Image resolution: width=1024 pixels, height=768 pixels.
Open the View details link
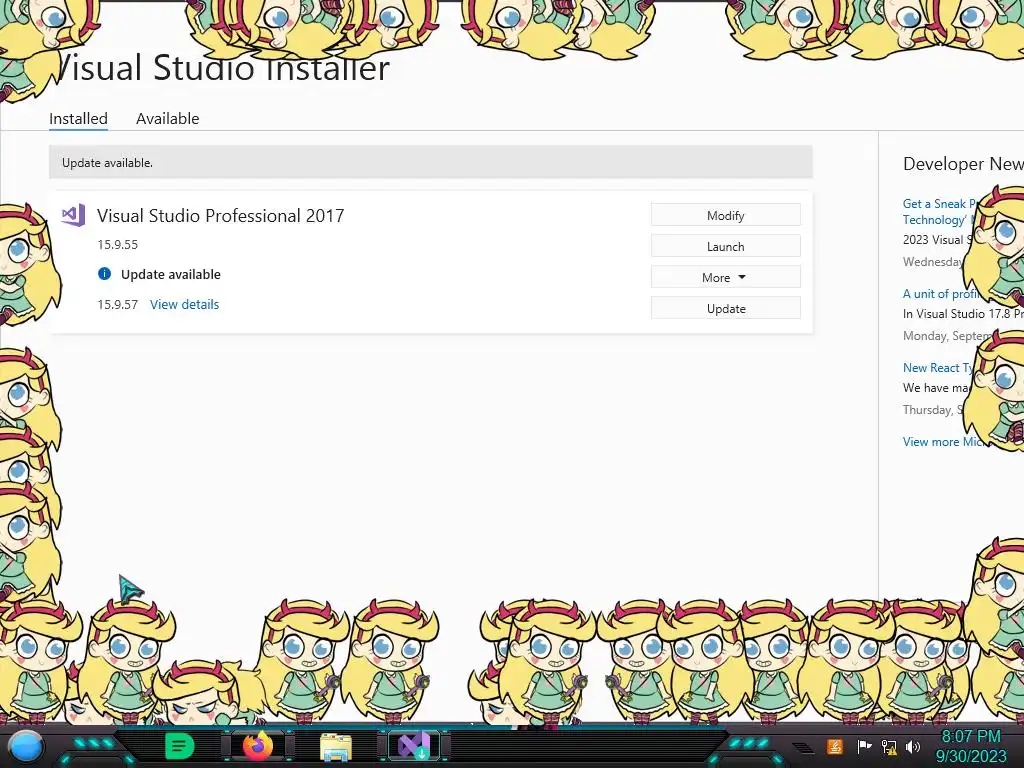click(x=184, y=304)
